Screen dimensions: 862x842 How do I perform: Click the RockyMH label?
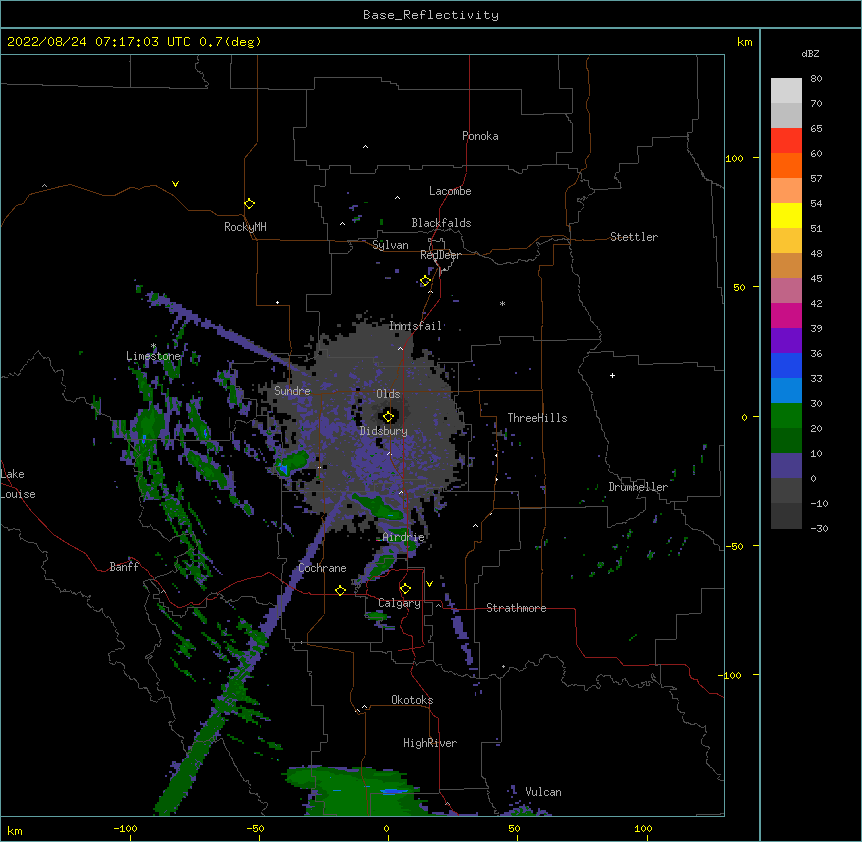coord(245,227)
